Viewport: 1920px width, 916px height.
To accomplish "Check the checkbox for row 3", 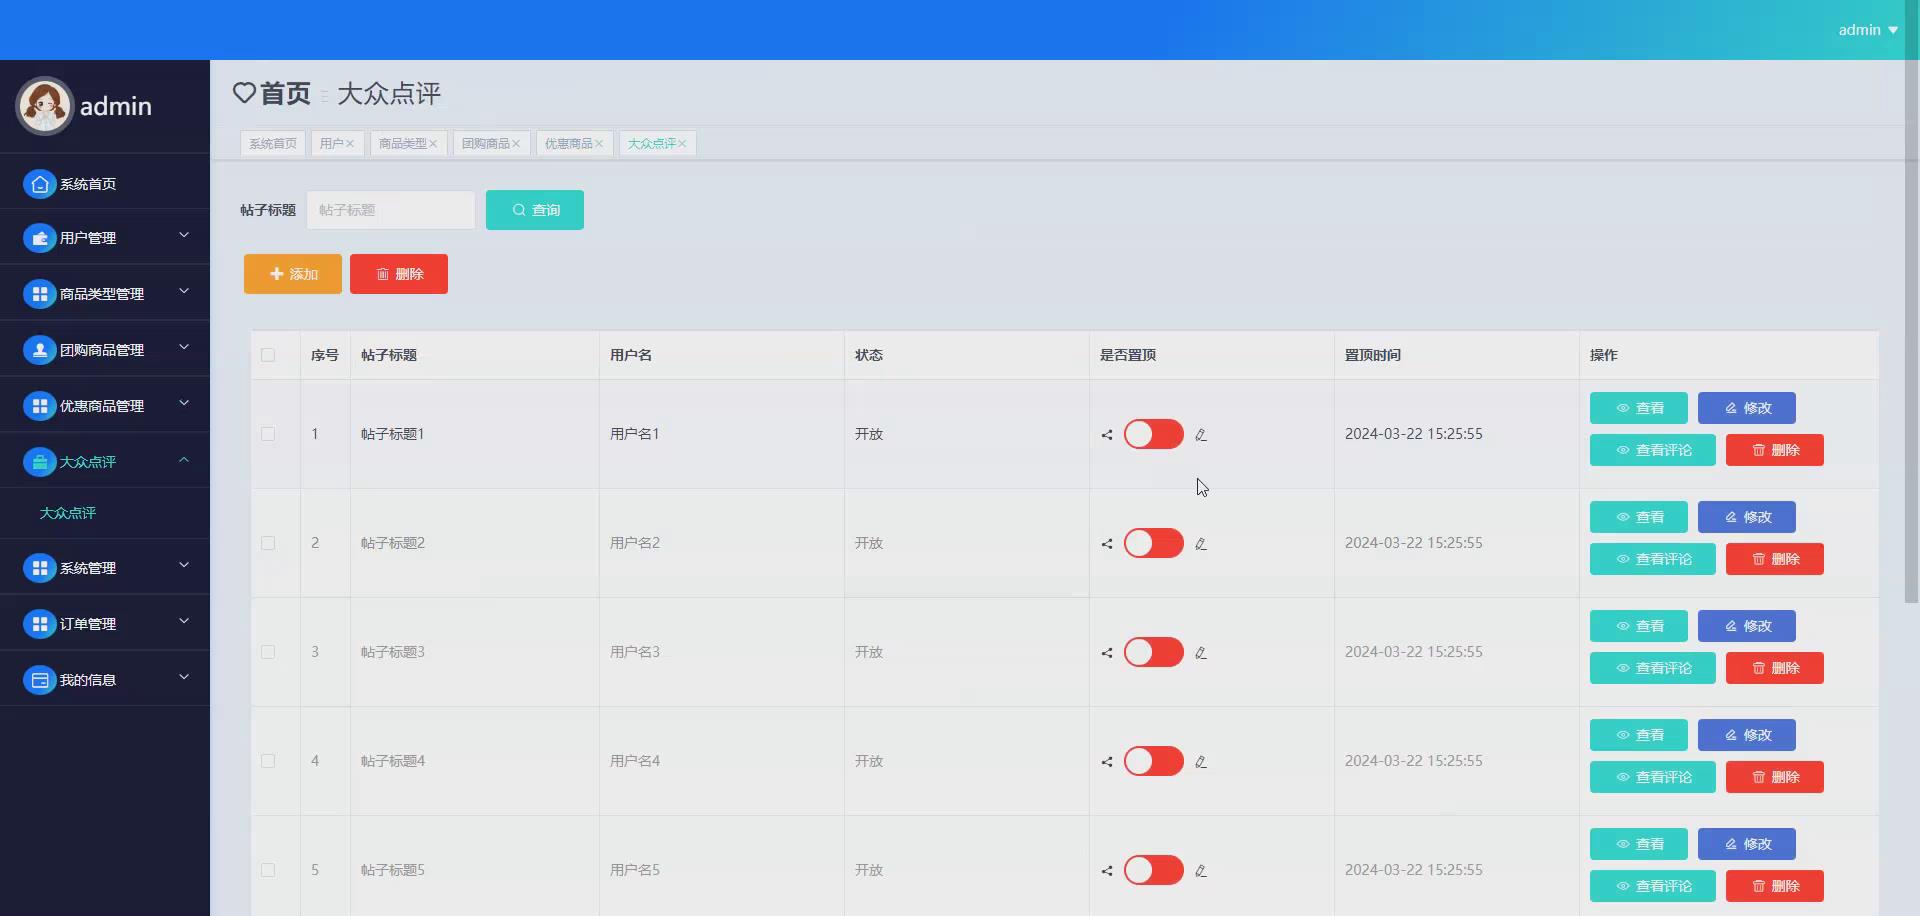I will coord(268,652).
